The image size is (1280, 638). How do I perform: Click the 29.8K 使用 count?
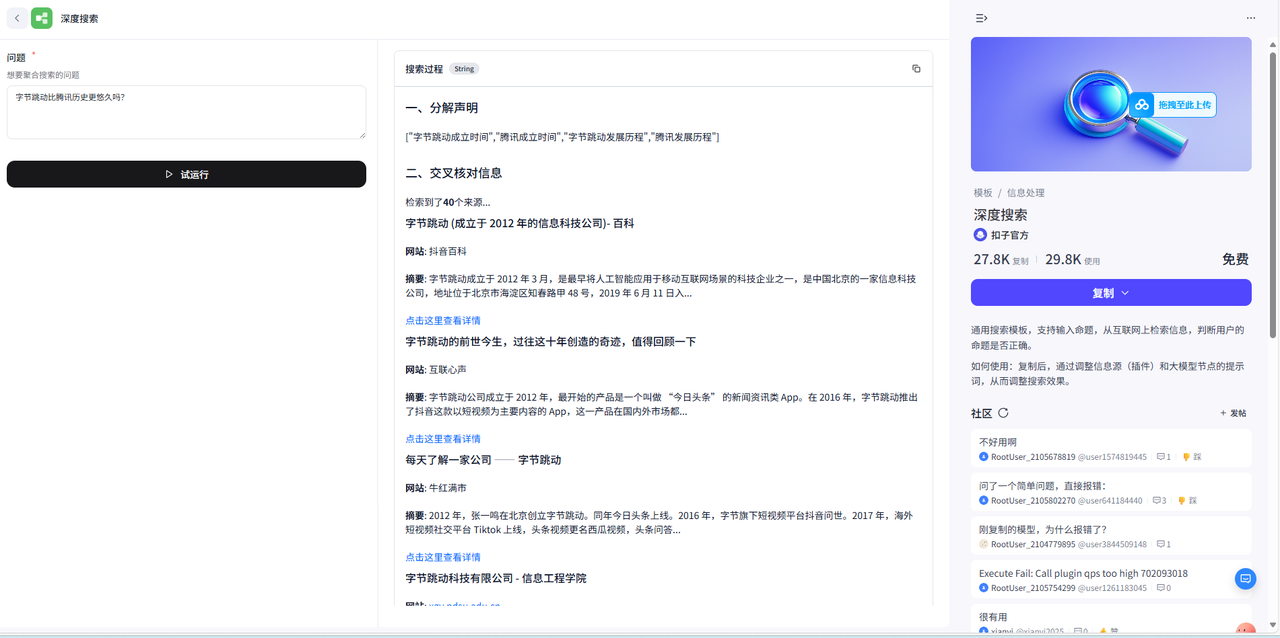1073,259
